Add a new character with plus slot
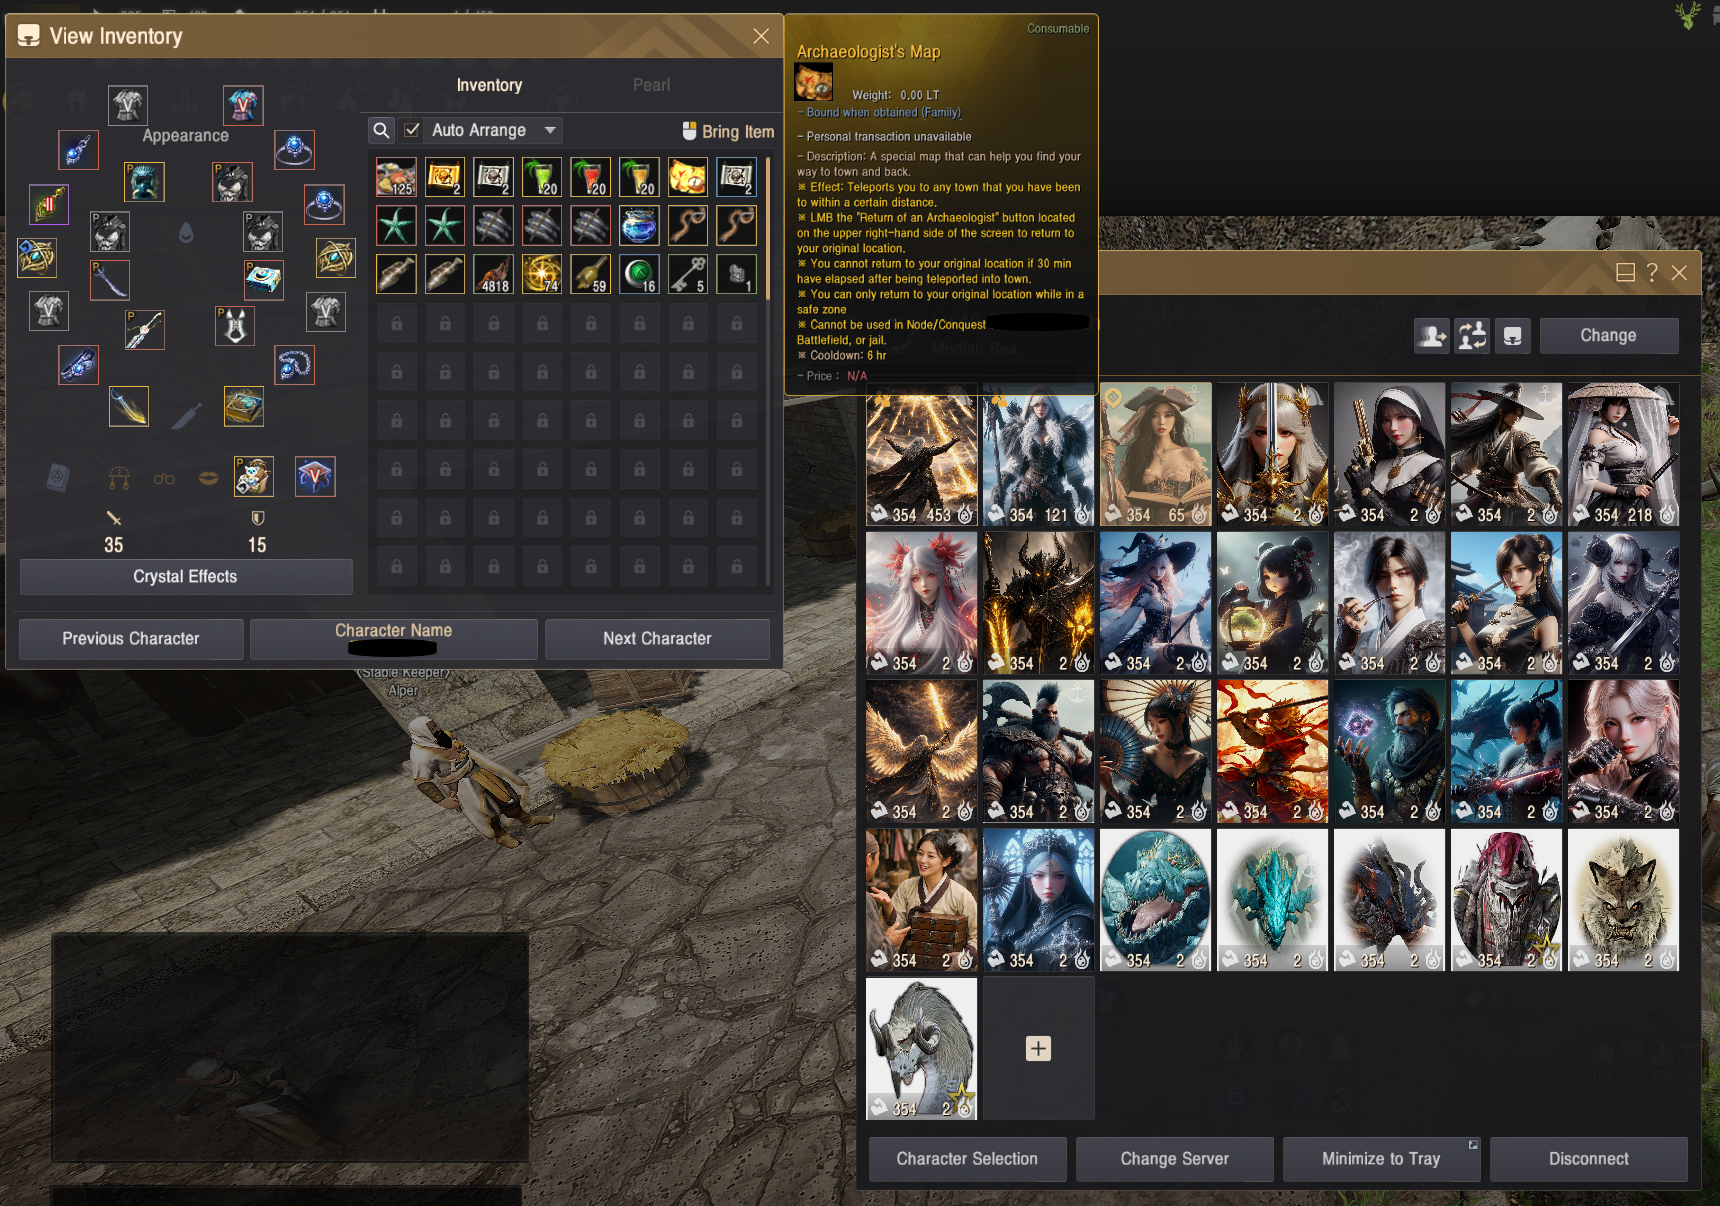The height and width of the screenshot is (1206, 1720). click(1039, 1048)
